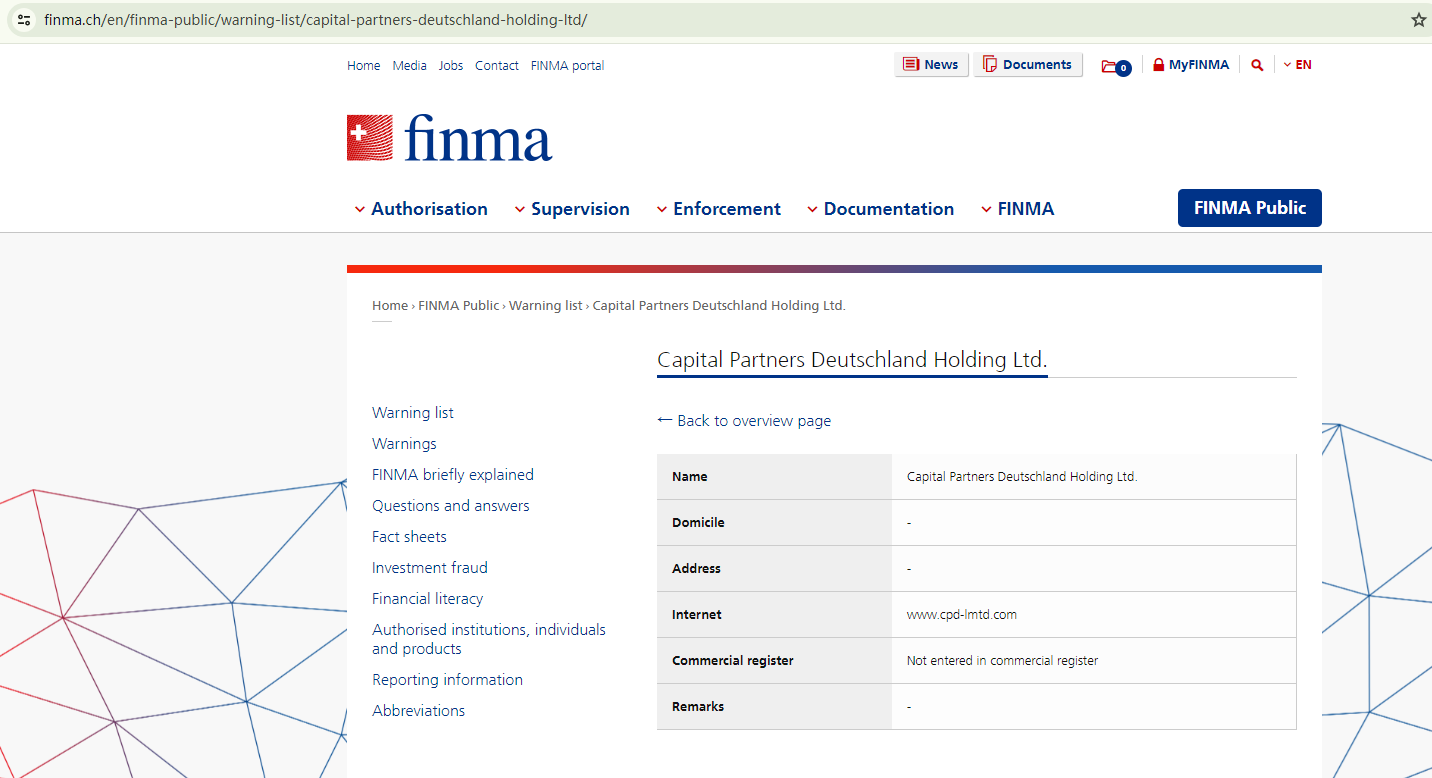This screenshot has width=1432, height=778.
Task: Select the FINMA Public tab
Action: [1249, 208]
